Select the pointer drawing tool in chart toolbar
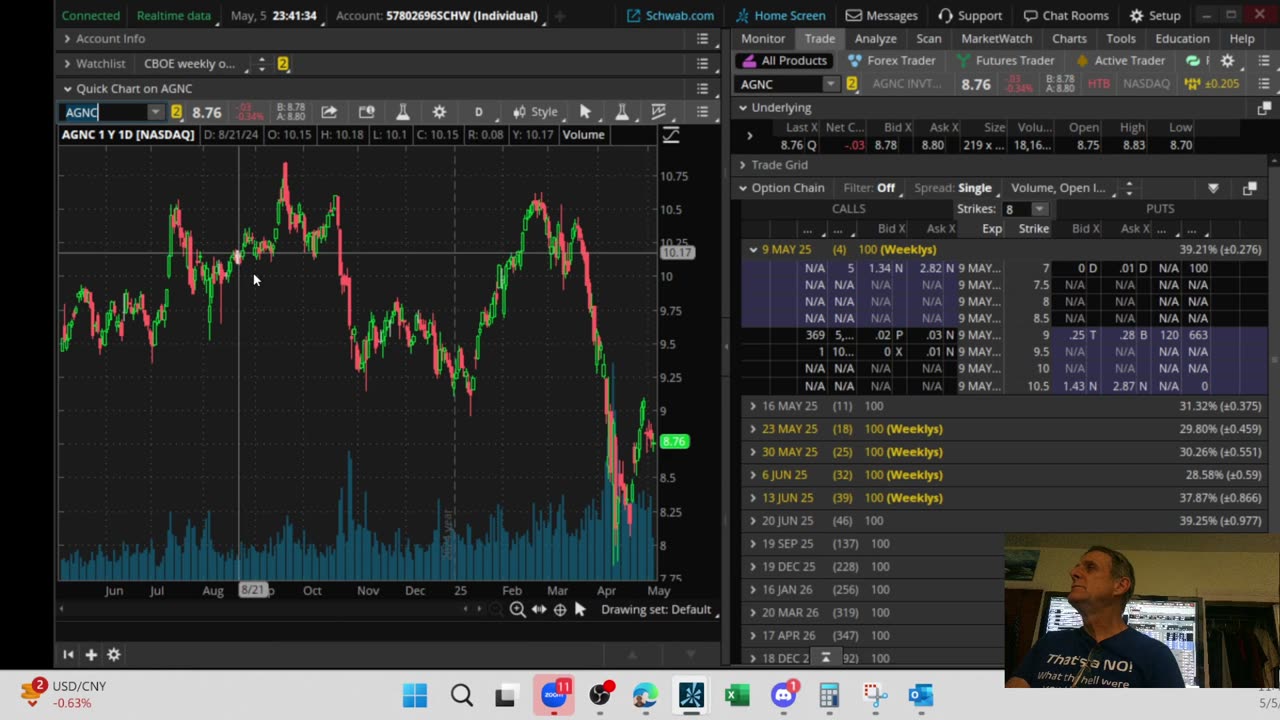The height and width of the screenshot is (720, 1280). click(585, 112)
